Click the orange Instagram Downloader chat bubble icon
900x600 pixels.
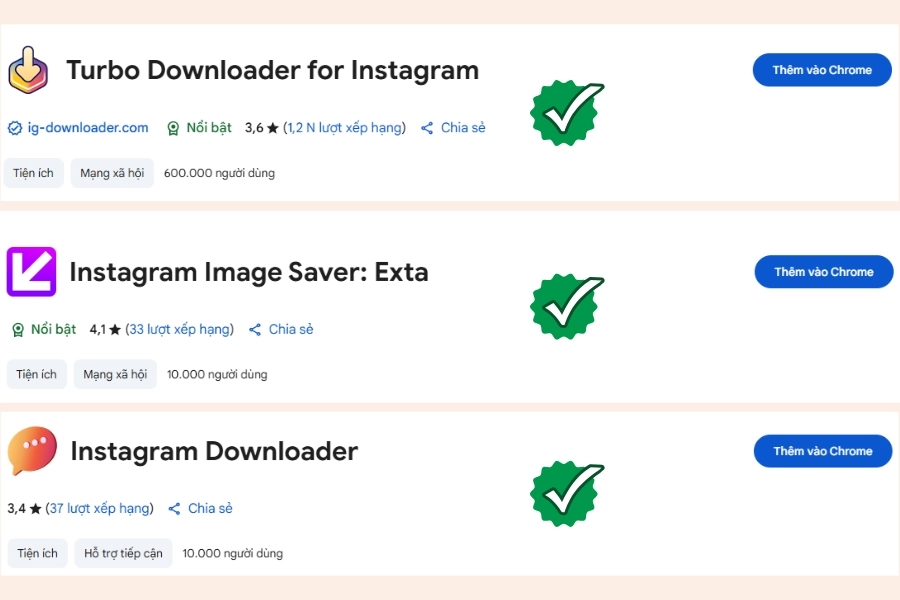32,451
